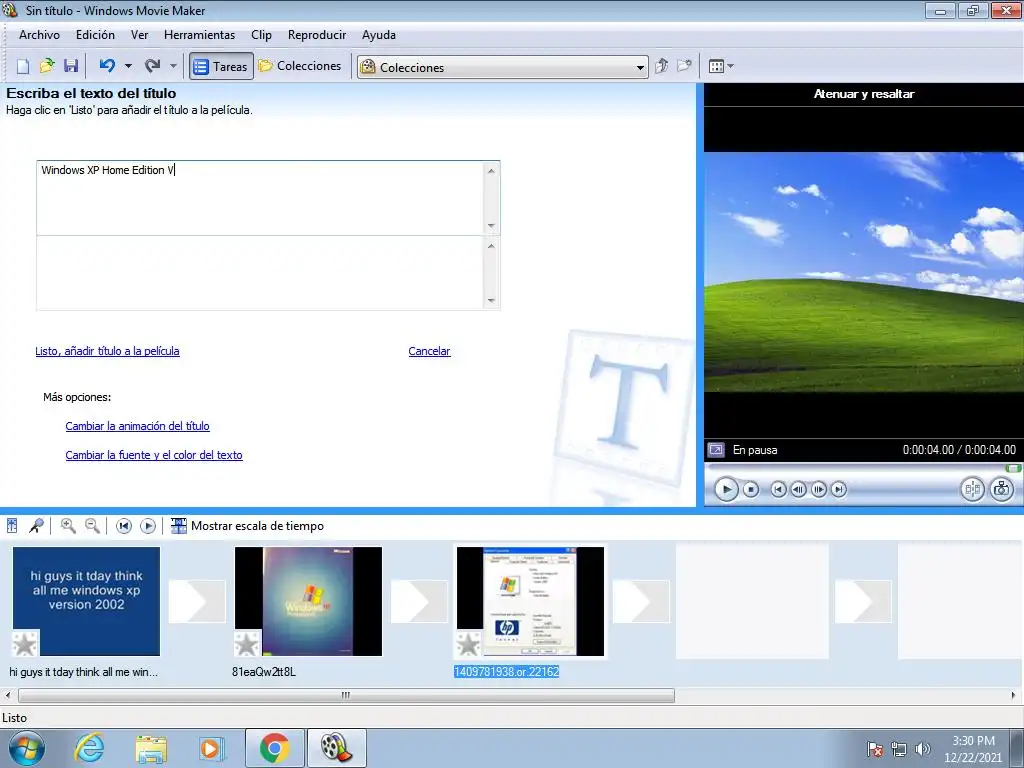Click the storyboard horizontal scrollbar thumb
Viewport: 1024px width, 768px height.
[346, 696]
